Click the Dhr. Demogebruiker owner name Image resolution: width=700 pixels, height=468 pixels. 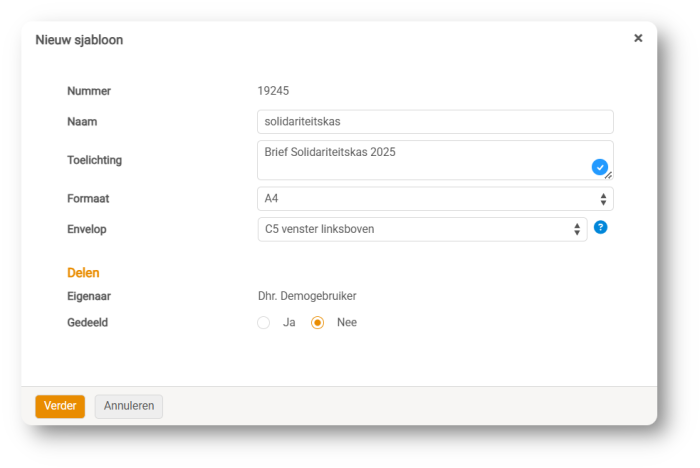pos(307,296)
